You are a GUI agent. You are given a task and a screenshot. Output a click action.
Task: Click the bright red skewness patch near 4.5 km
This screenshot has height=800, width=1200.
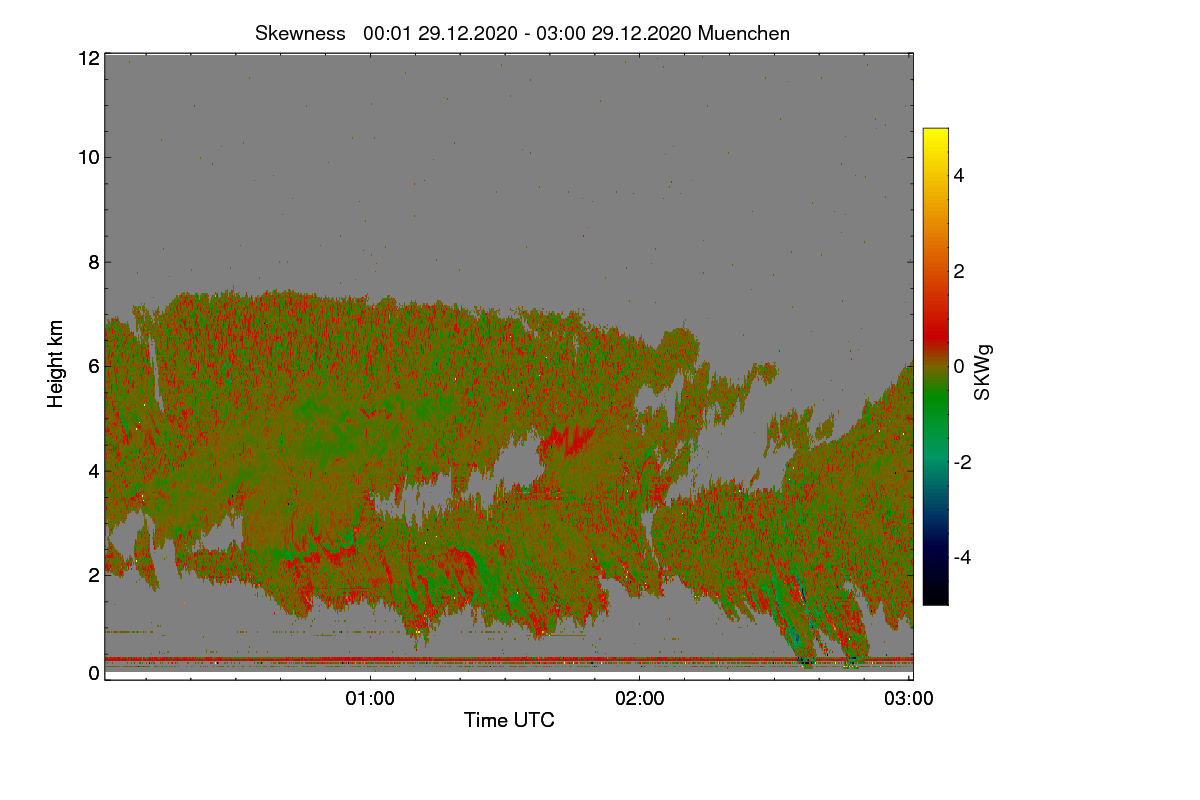[x=568, y=441]
